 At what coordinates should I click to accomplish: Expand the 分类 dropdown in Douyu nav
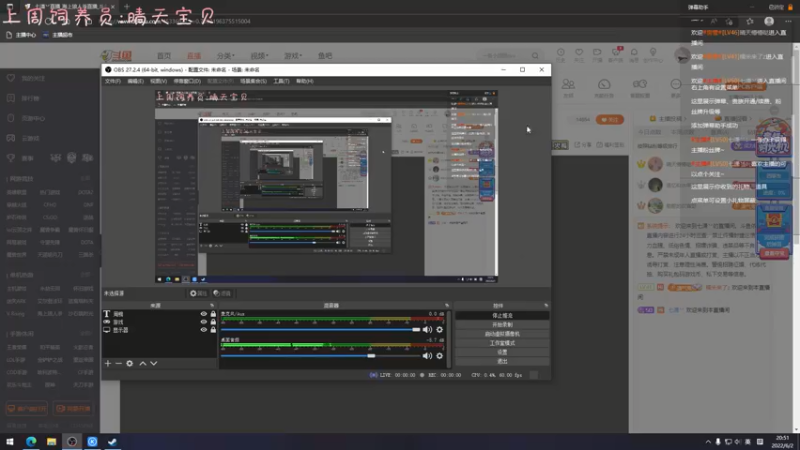(226, 56)
